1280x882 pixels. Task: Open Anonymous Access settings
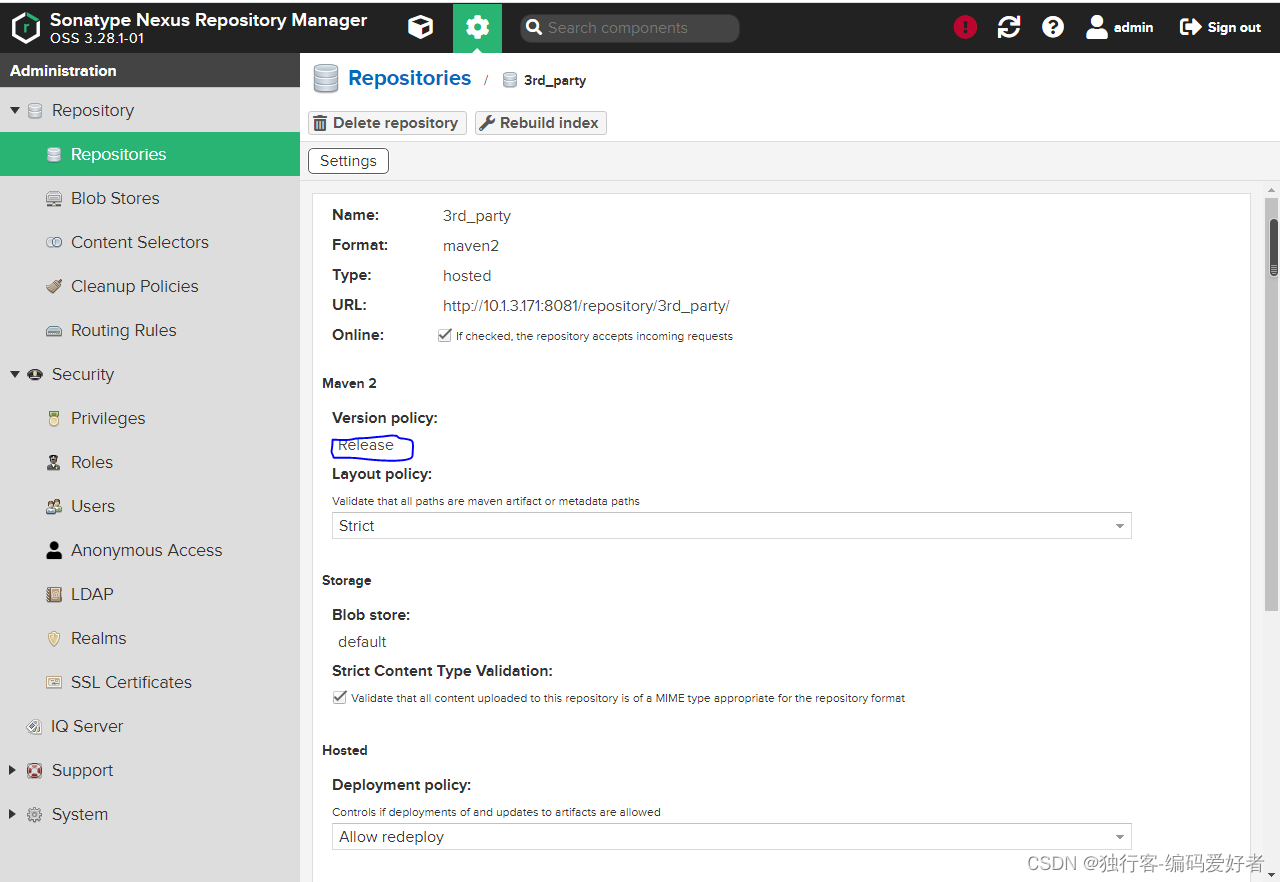click(146, 550)
